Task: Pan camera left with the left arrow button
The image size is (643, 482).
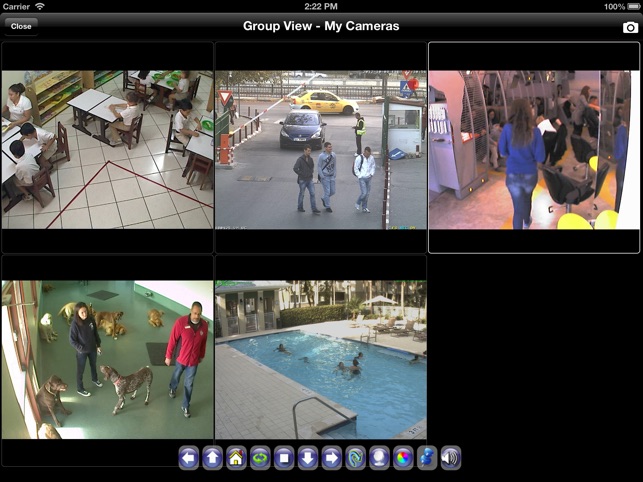Action: tap(189, 458)
